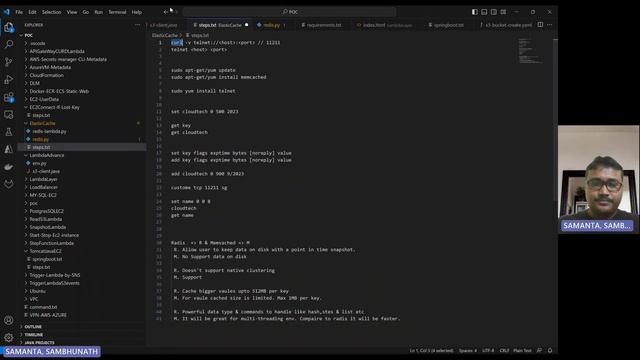
Task: Open the Terminal menu
Action: (117, 12)
